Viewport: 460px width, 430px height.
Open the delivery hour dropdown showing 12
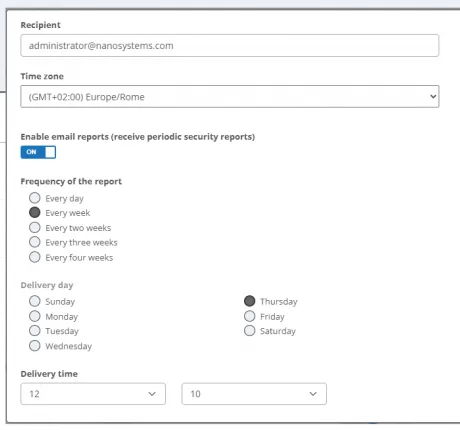93,394
